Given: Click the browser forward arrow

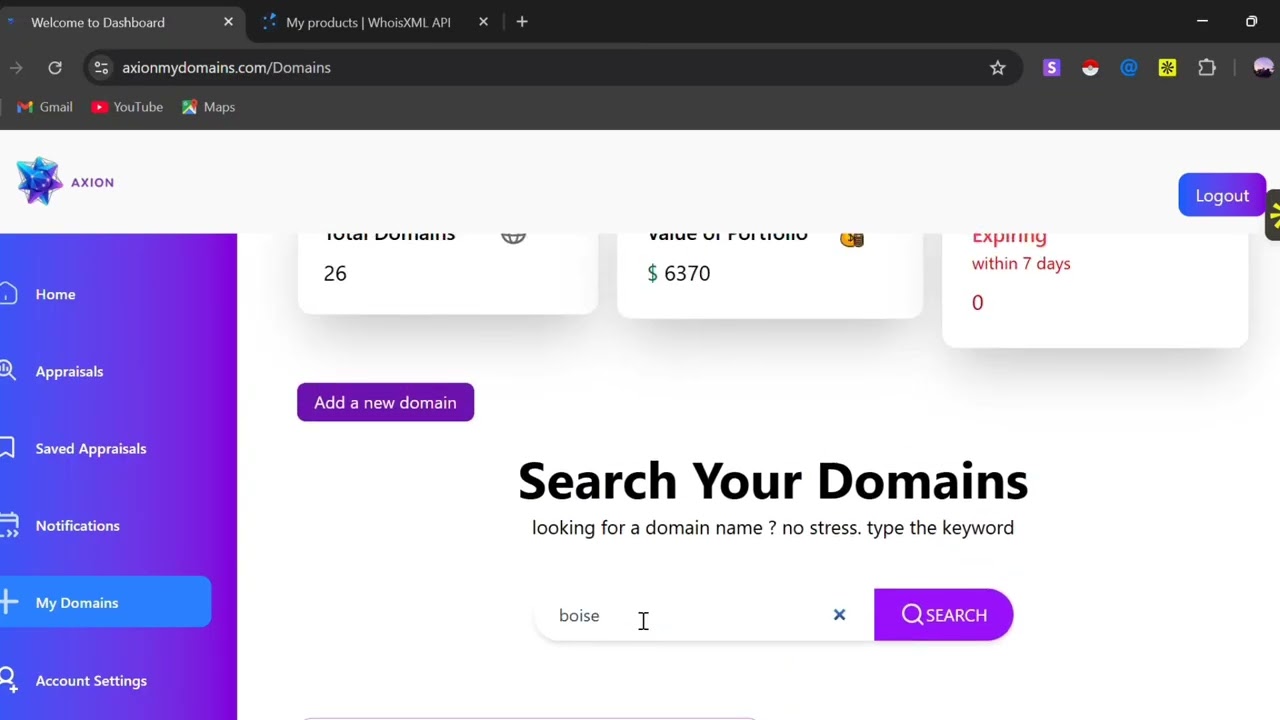Looking at the screenshot, I should click(15, 67).
